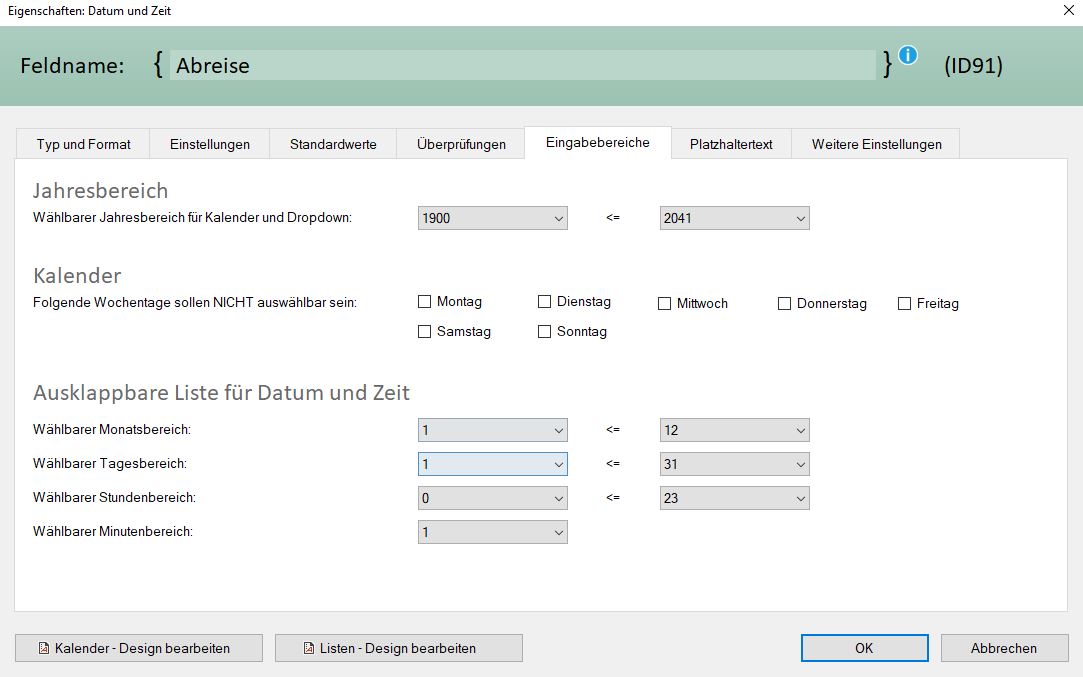This screenshot has width=1083, height=677.
Task: Click Kalender - Design bearbeiten button
Action: pos(139,648)
